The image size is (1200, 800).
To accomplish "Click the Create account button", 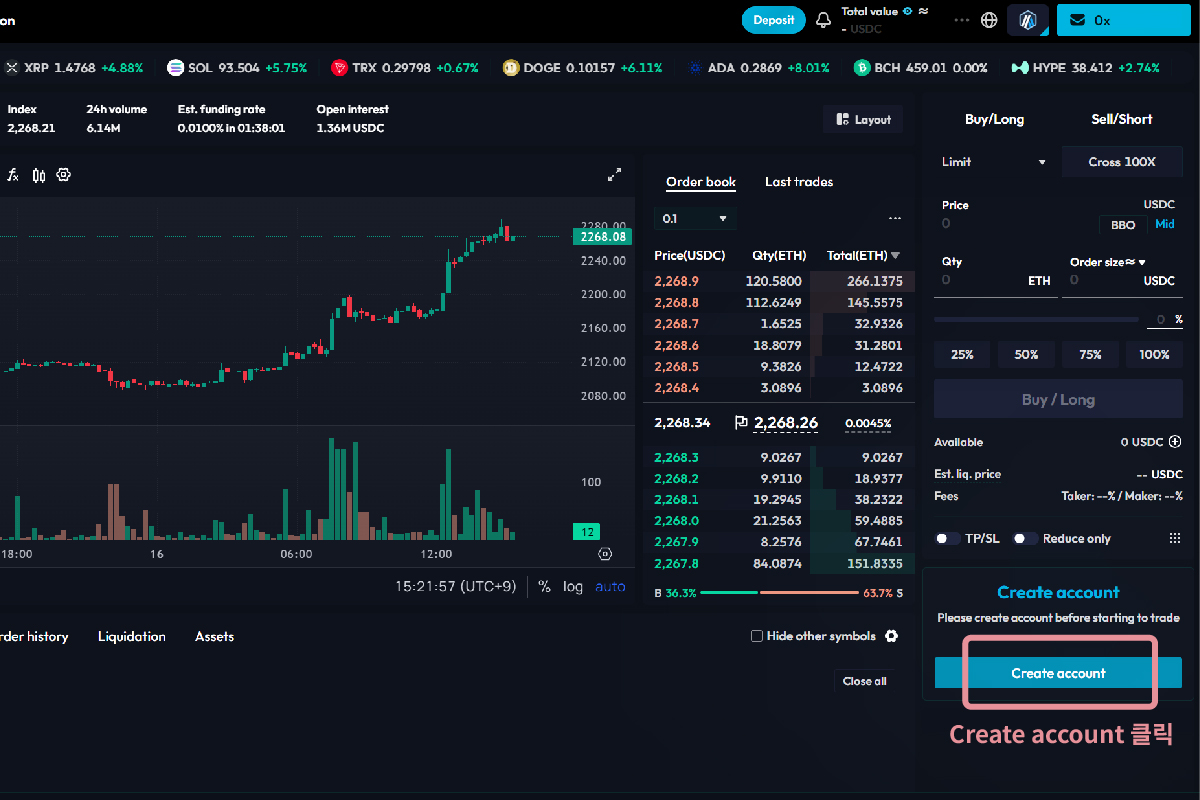I will (1058, 673).
